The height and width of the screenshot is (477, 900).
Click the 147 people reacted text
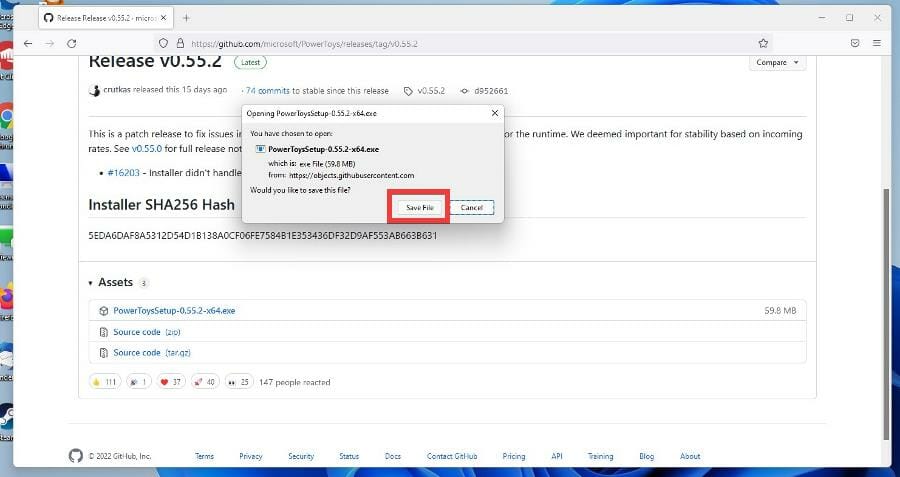click(x=294, y=382)
